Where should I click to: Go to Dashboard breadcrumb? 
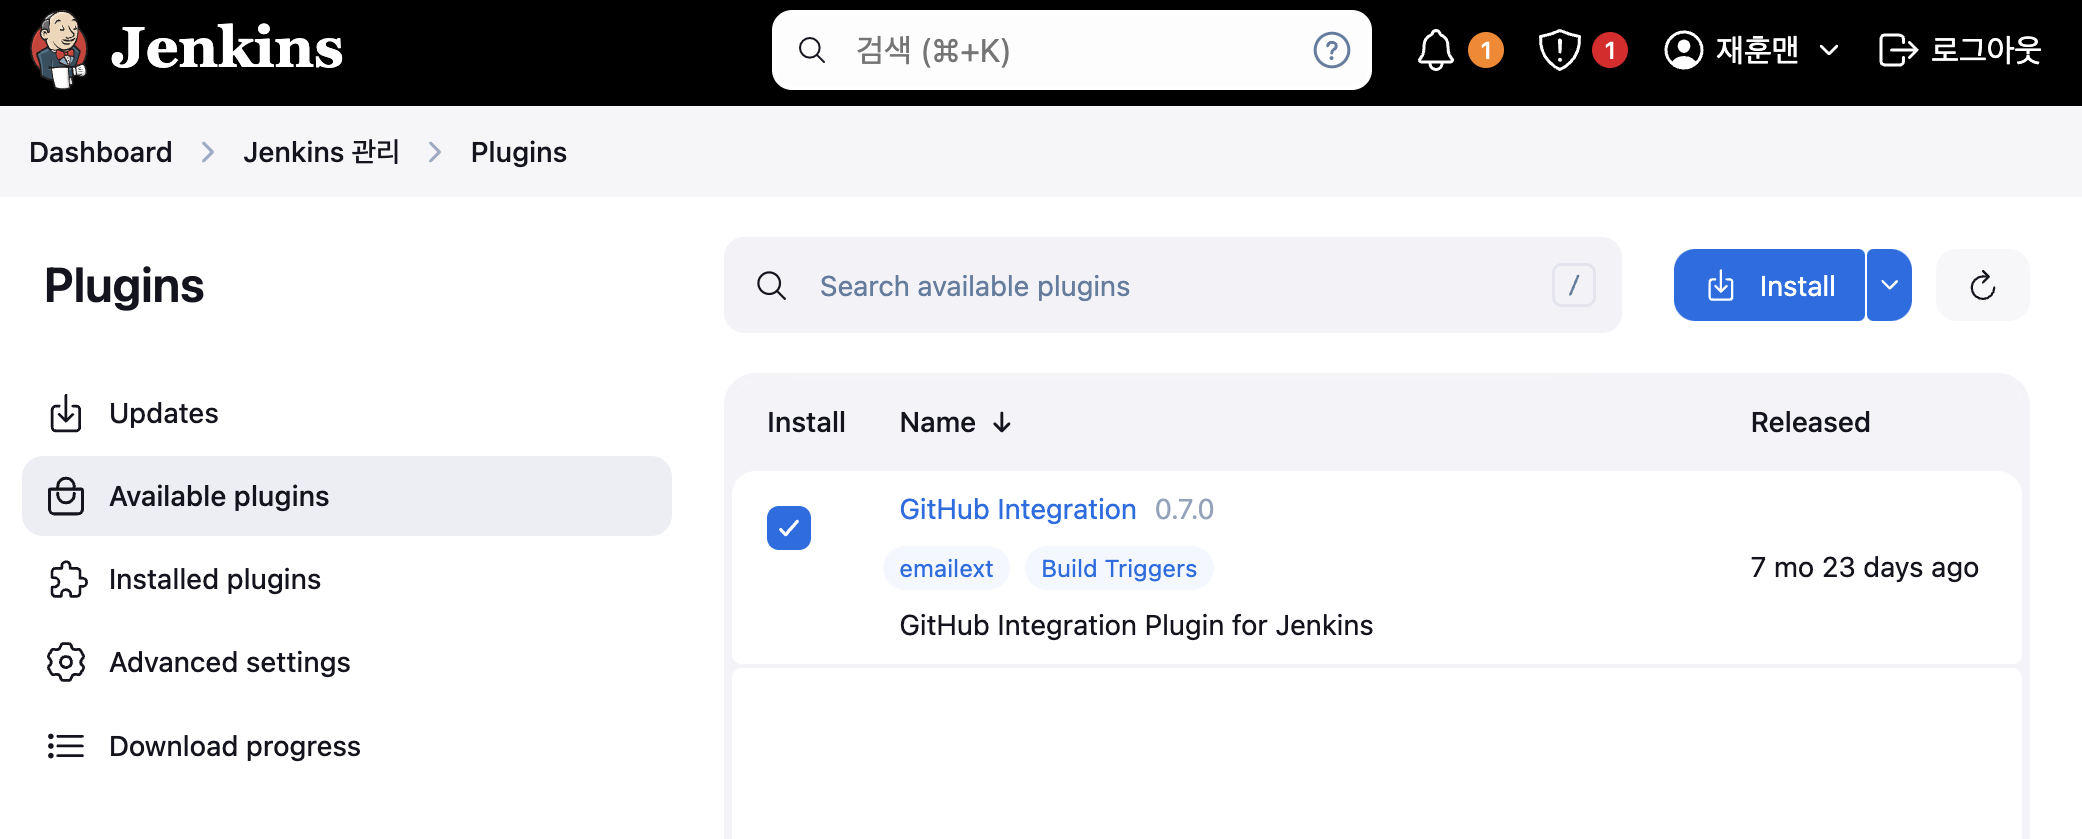point(101,152)
